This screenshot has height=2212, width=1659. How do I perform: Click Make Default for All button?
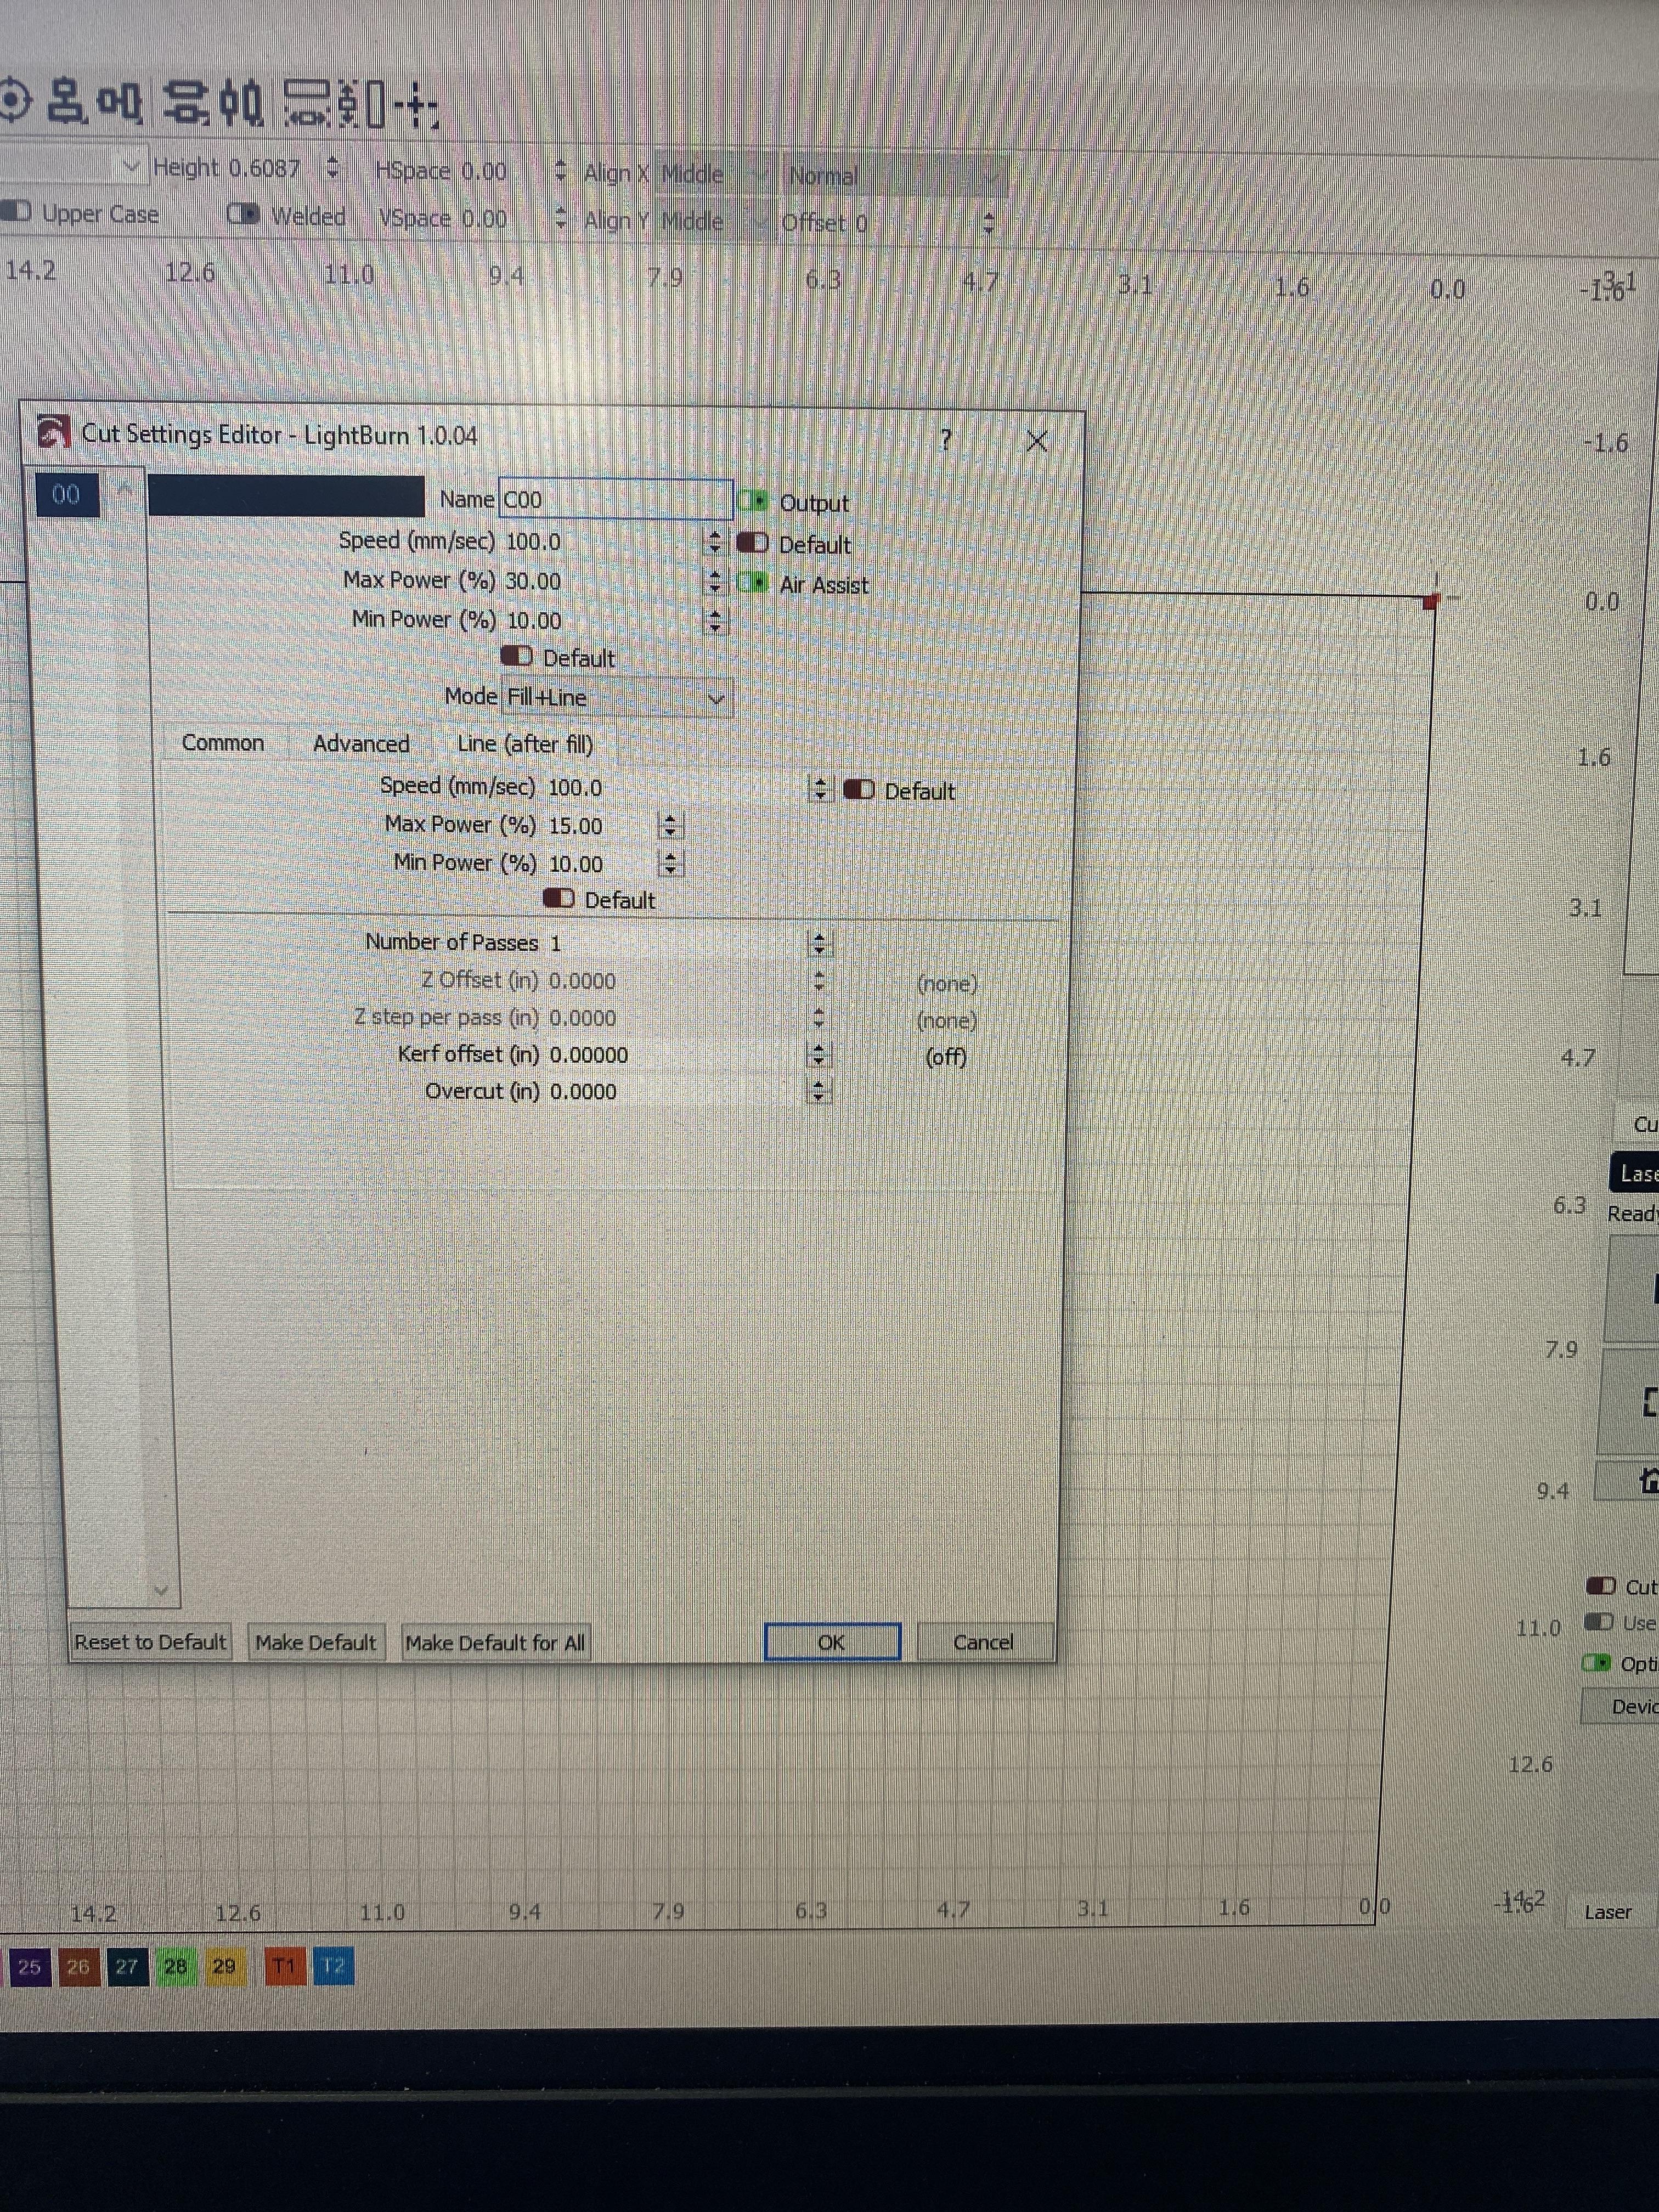pos(495,1643)
